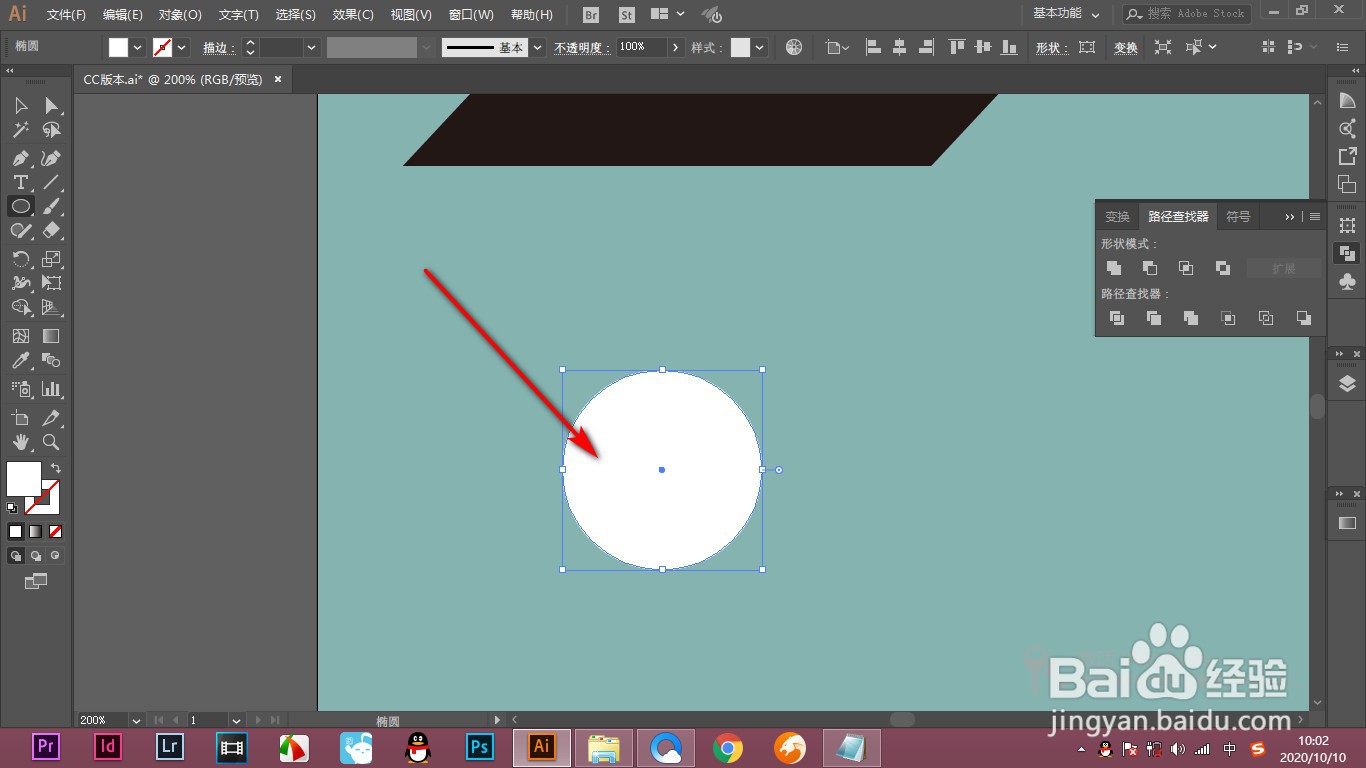The width and height of the screenshot is (1366, 768).
Task: Select the Shaper tool
Action: click(20, 230)
